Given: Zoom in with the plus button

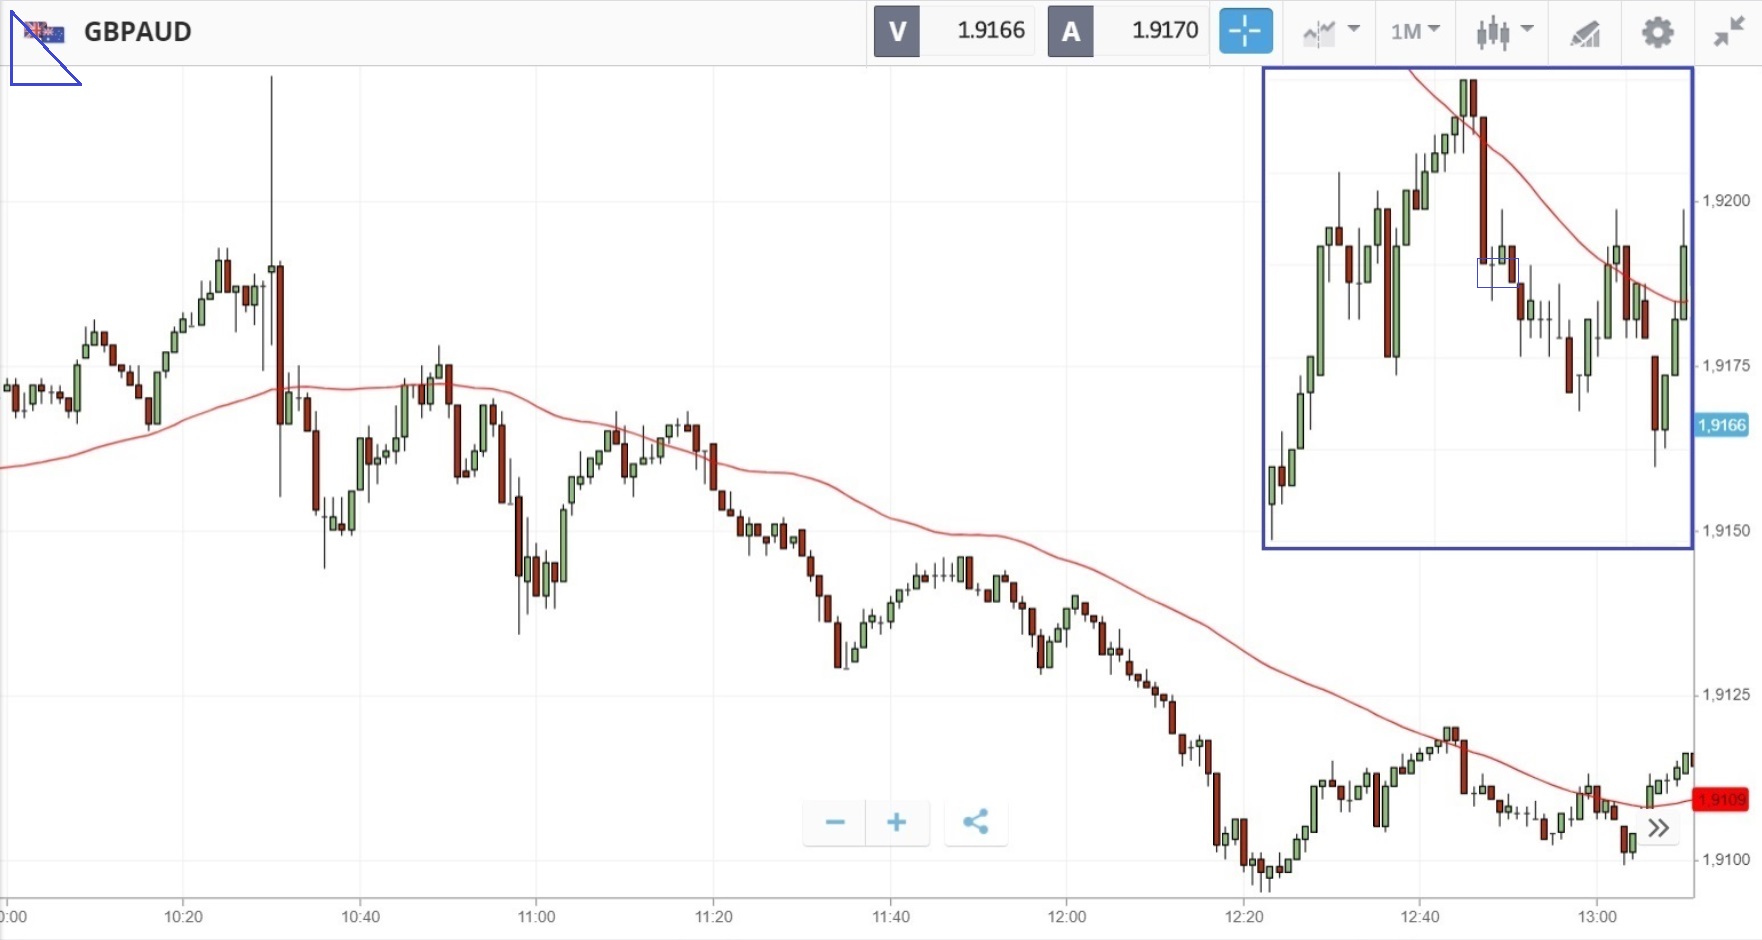Looking at the screenshot, I should click(x=897, y=822).
